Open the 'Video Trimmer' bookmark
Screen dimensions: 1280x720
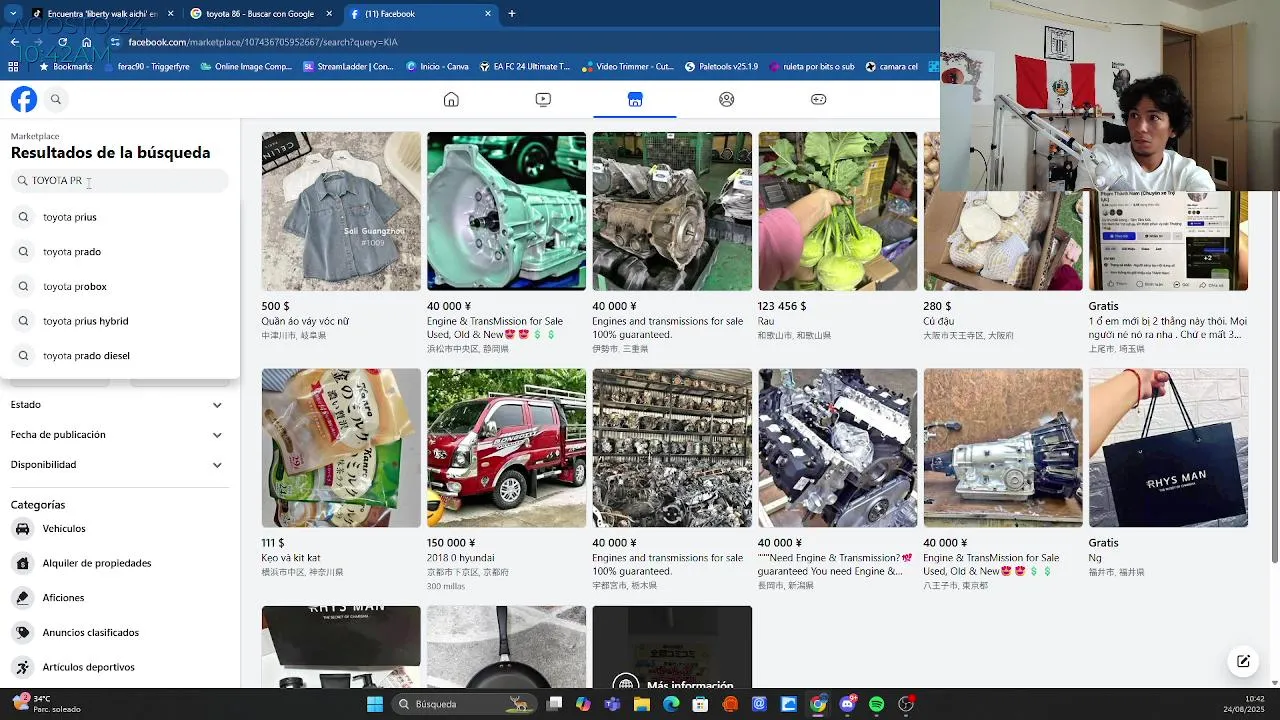coord(628,67)
